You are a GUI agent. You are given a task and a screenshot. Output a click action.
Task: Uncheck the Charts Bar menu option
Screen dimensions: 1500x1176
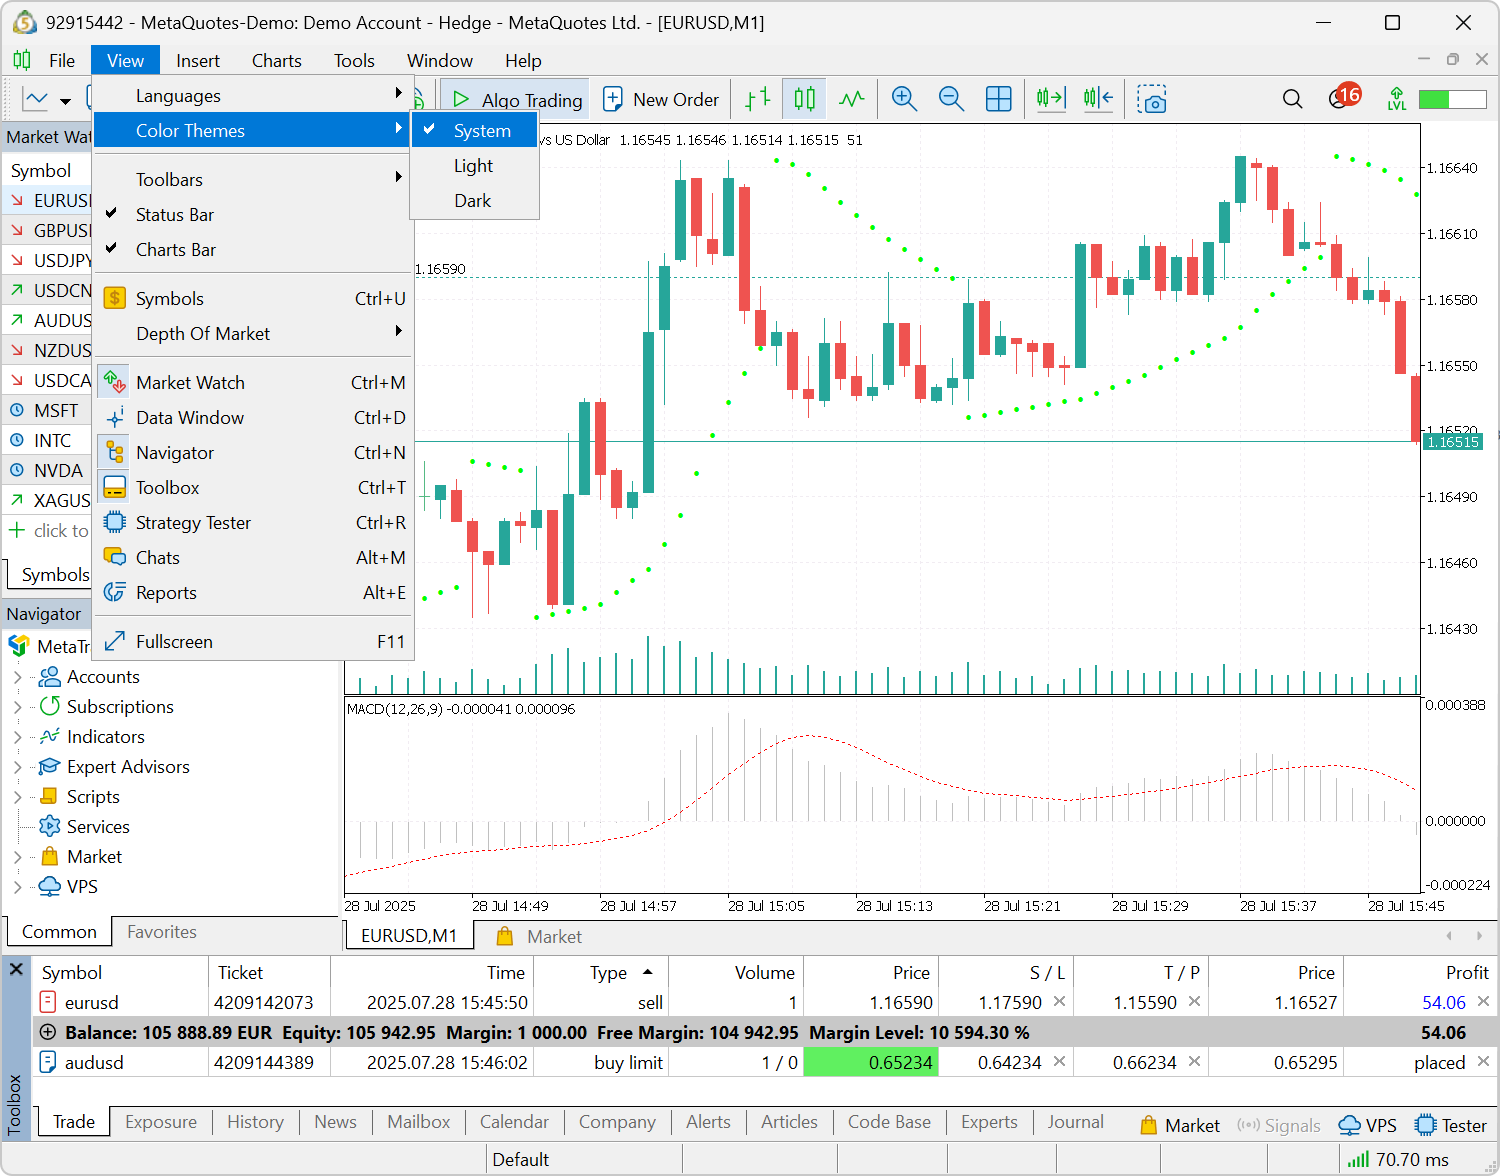tap(176, 250)
